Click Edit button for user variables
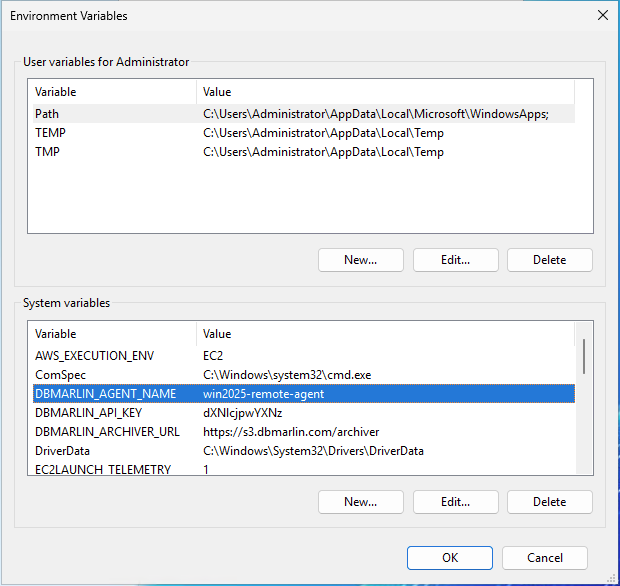Viewport: 620px width, 586px height. pyautogui.click(x=455, y=260)
